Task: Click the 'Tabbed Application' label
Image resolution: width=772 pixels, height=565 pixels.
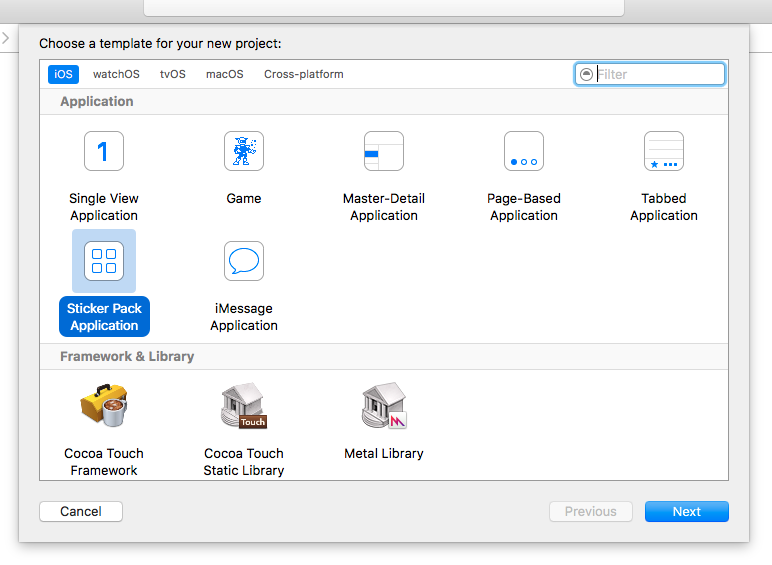Action: click(664, 207)
